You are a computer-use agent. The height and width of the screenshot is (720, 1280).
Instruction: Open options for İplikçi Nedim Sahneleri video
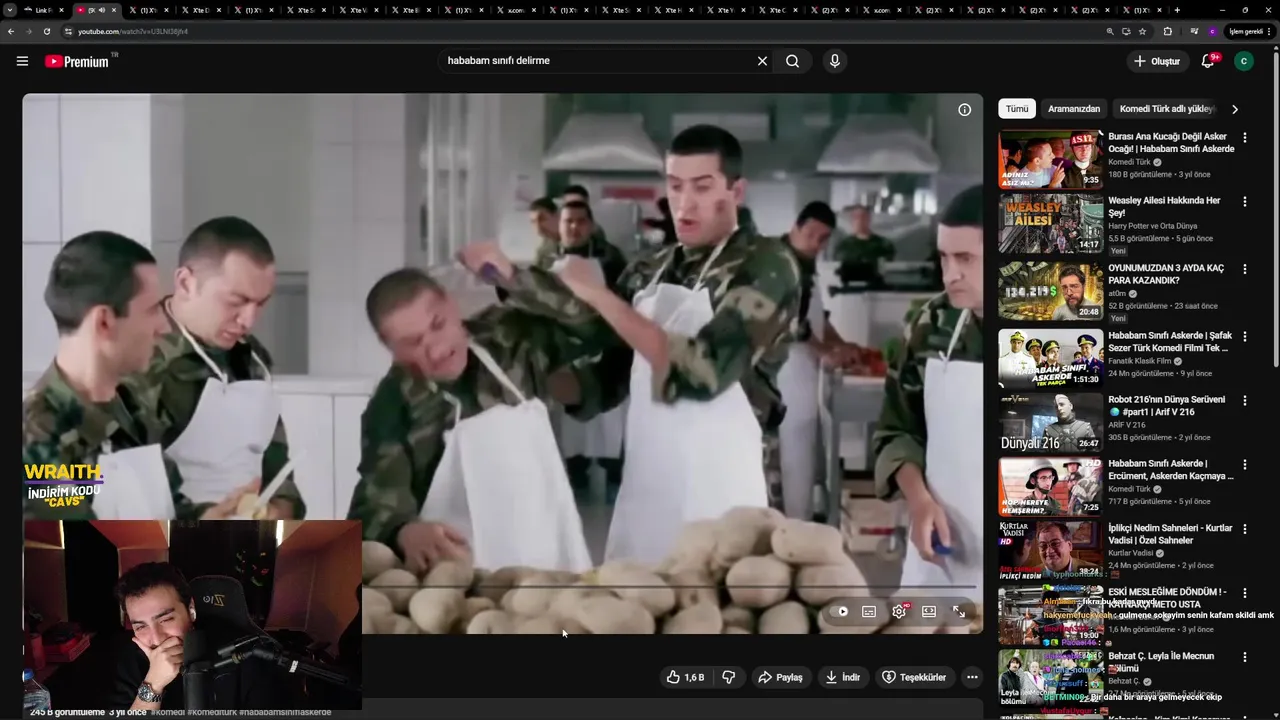click(x=1245, y=529)
